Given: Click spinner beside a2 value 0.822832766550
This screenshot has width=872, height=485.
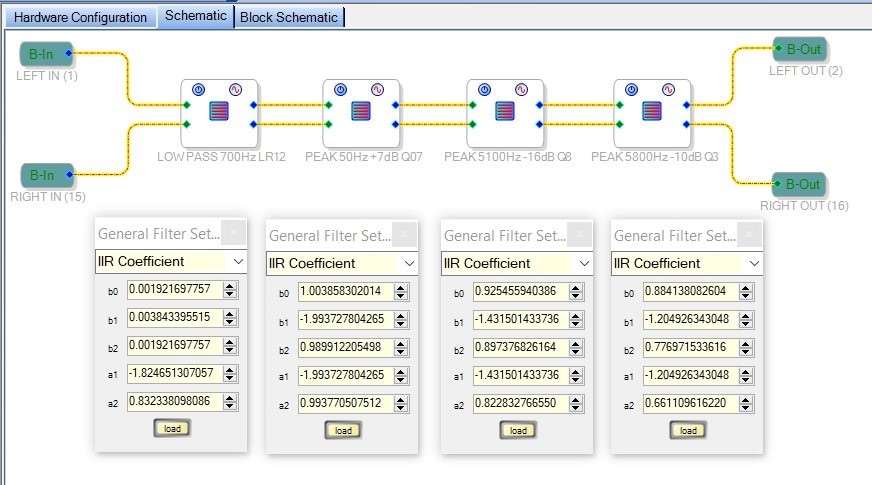Looking at the screenshot, I should (576, 403).
